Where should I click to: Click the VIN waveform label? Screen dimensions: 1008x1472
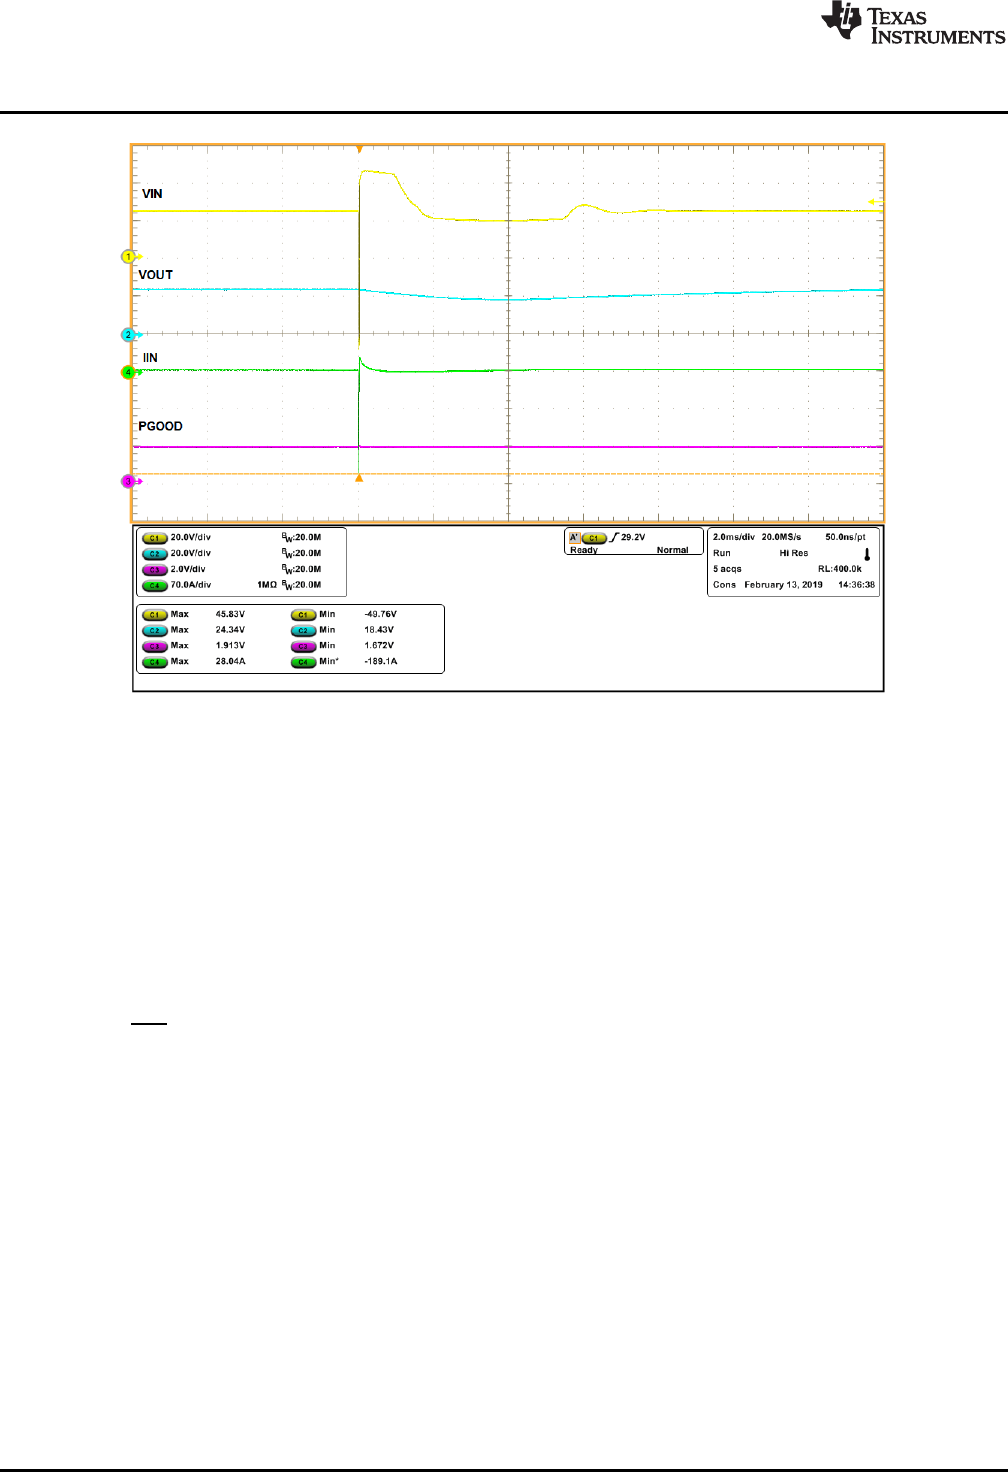[x=152, y=194]
